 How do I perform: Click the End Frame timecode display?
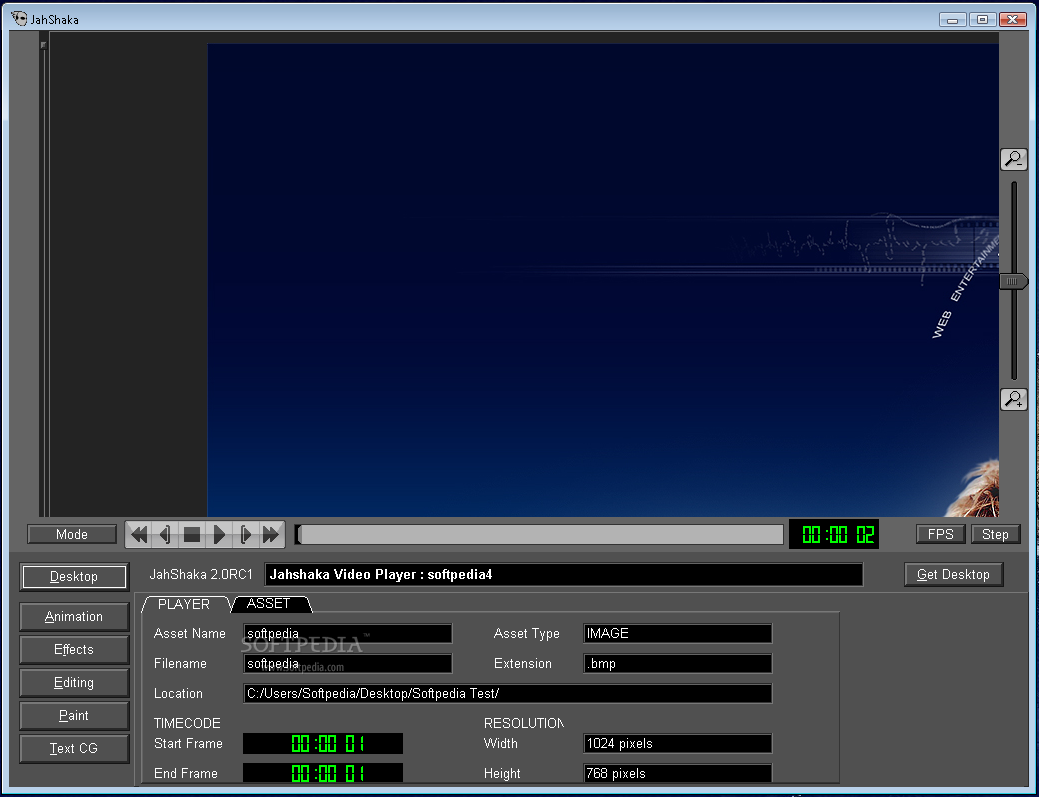pyautogui.click(x=323, y=772)
